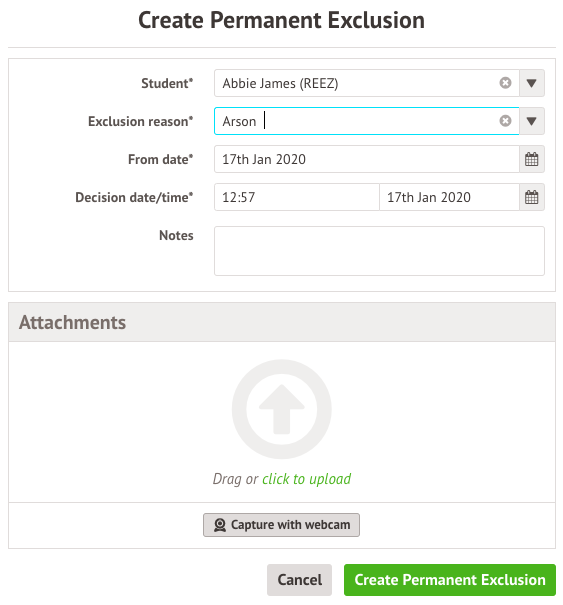Click the From date field 17th Jan 2020

tap(367, 159)
